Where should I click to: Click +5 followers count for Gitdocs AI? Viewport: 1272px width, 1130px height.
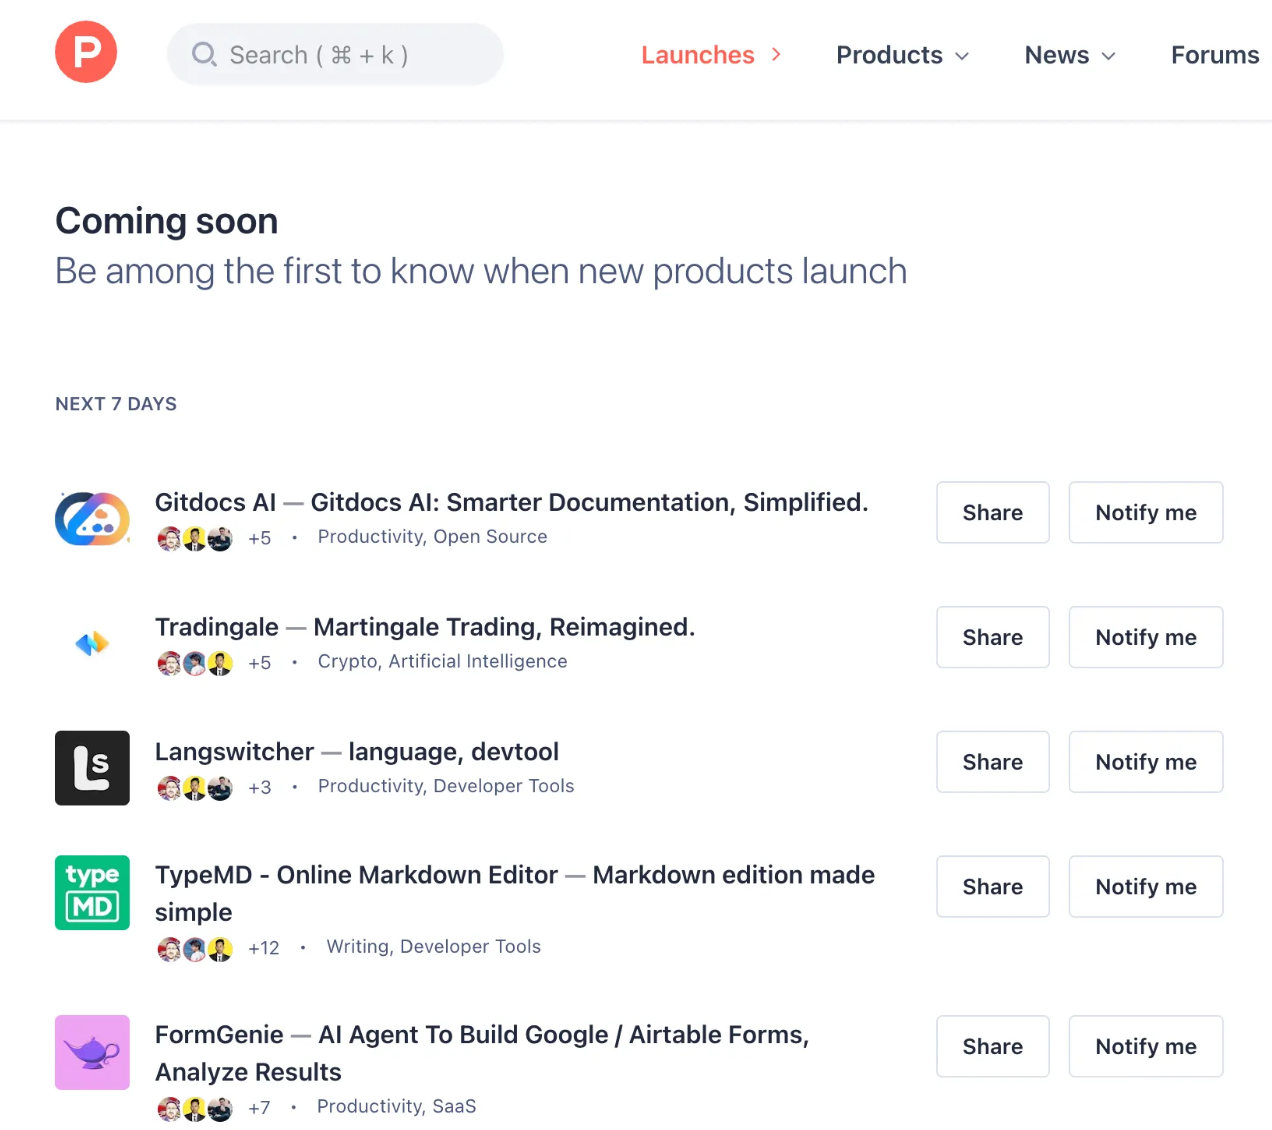tap(260, 538)
